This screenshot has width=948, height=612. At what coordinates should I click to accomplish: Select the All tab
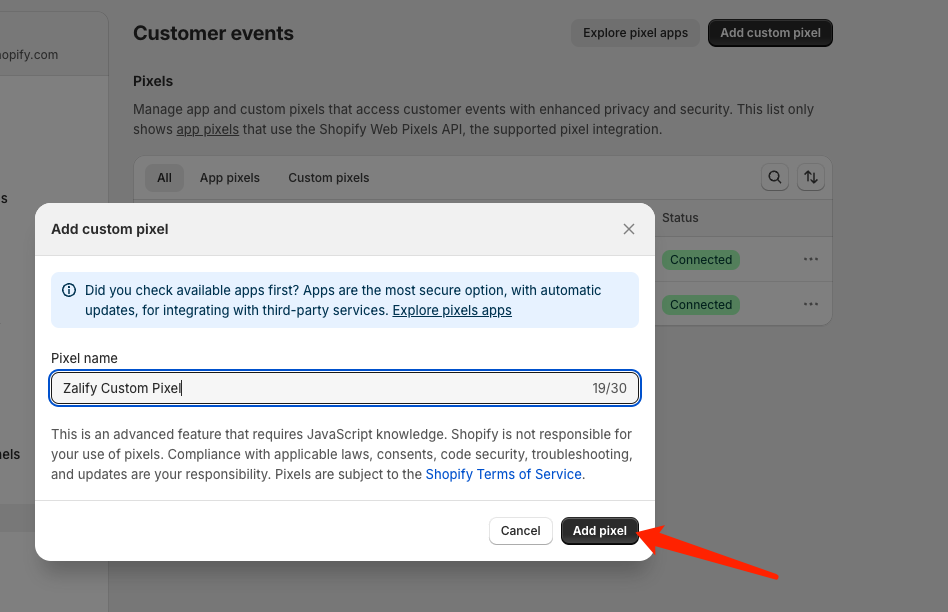164,178
